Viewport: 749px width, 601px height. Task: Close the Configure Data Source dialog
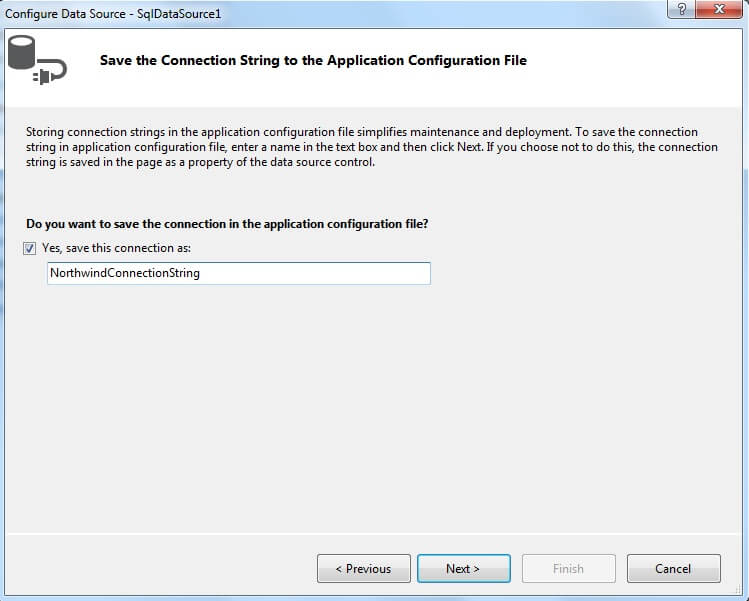[718, 9]
